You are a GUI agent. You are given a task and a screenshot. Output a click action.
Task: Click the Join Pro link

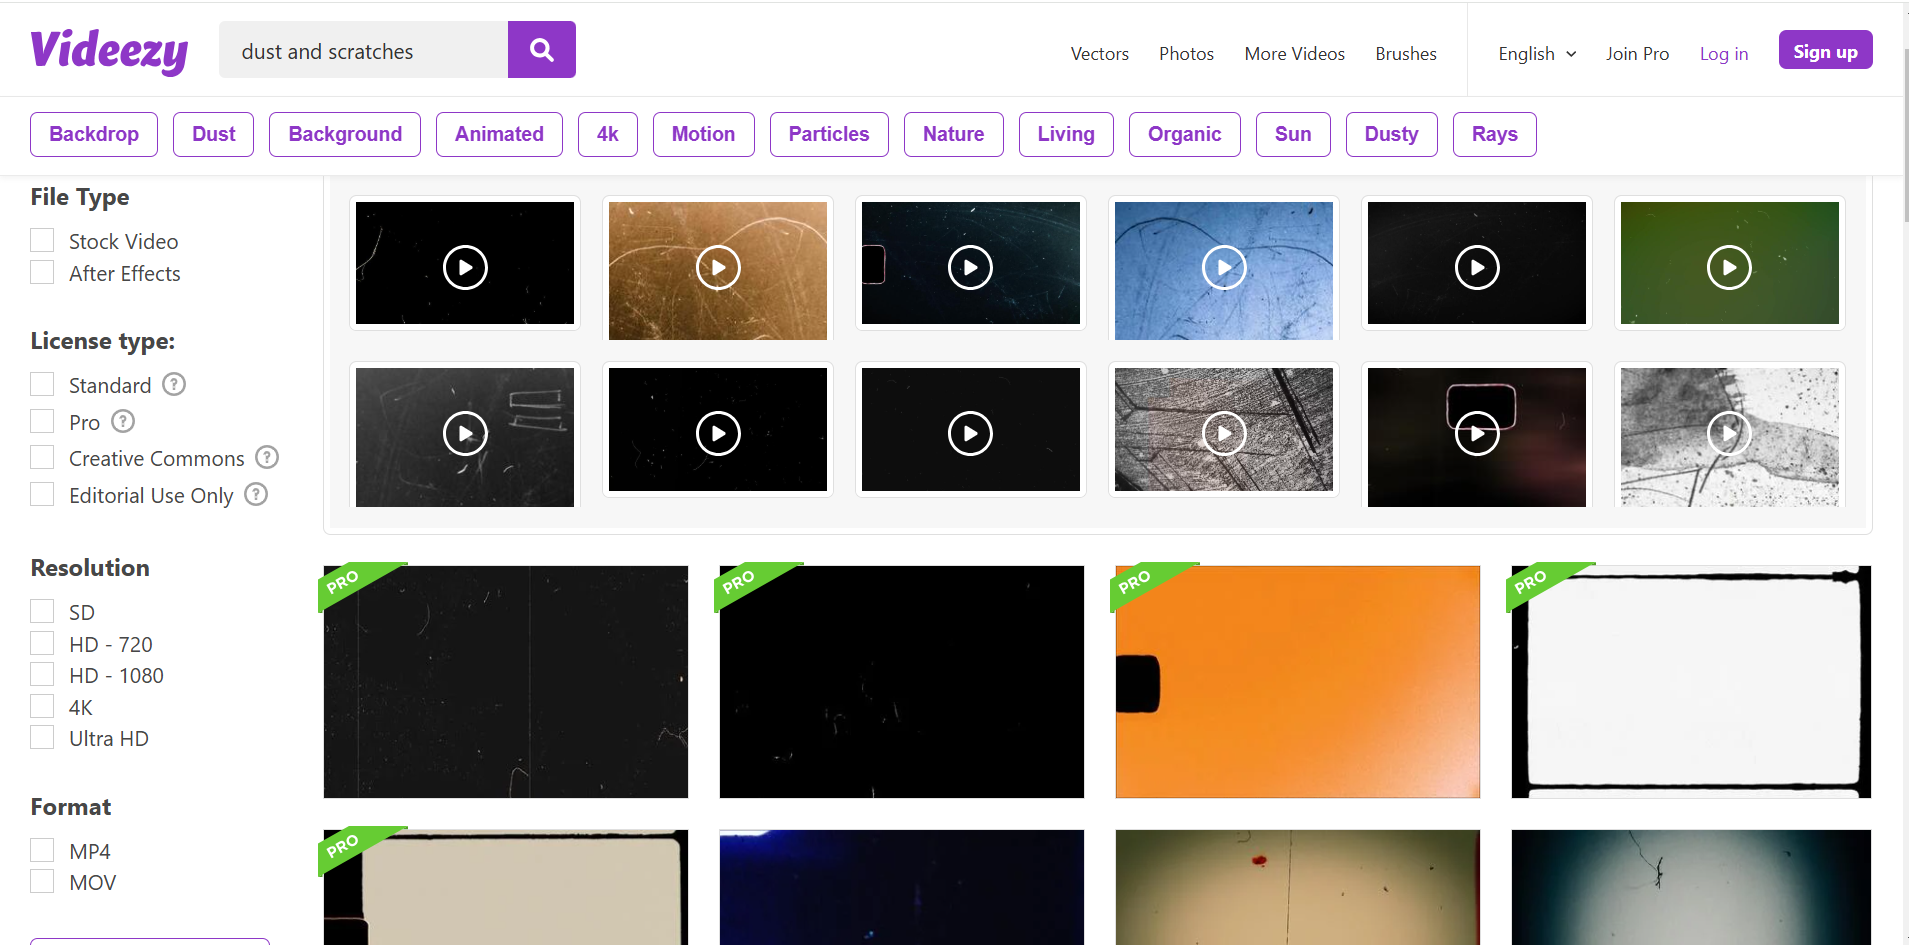click(1637, 54)
